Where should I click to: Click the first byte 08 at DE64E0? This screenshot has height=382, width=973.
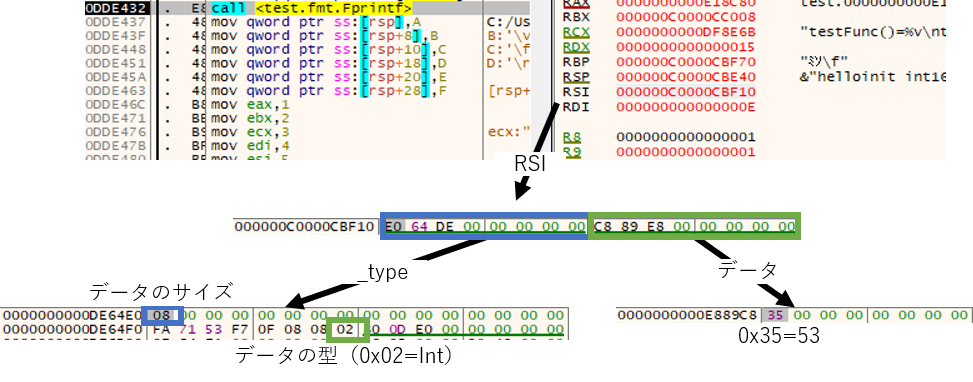161,316
